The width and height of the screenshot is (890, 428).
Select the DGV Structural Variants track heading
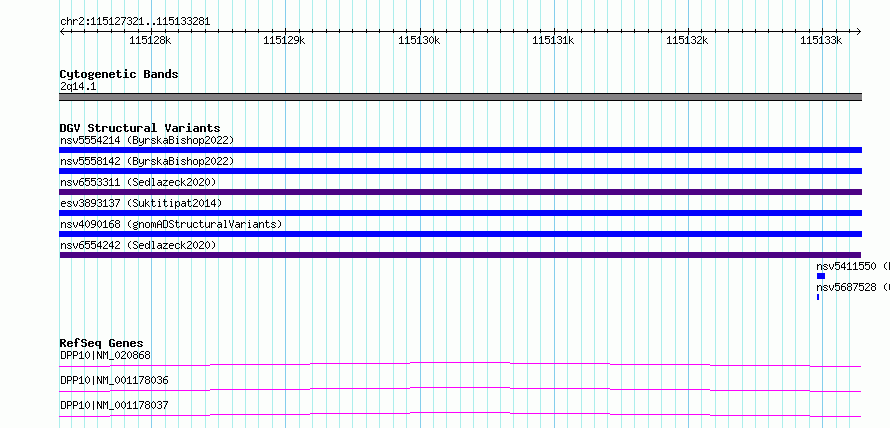[140, 128]
